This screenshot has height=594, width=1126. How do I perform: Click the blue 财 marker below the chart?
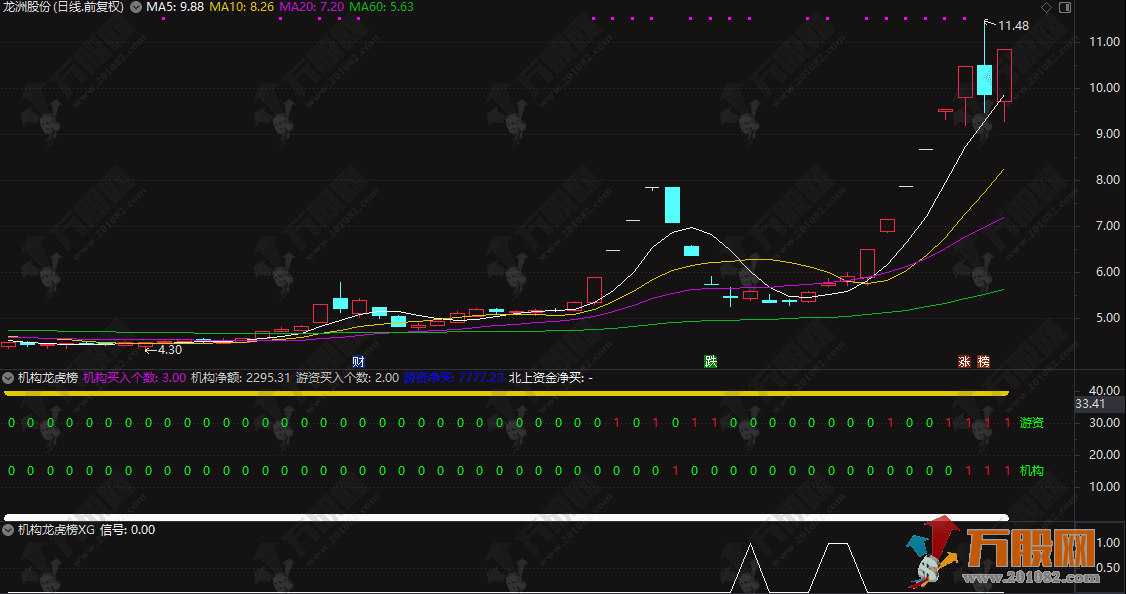[357, 361]
